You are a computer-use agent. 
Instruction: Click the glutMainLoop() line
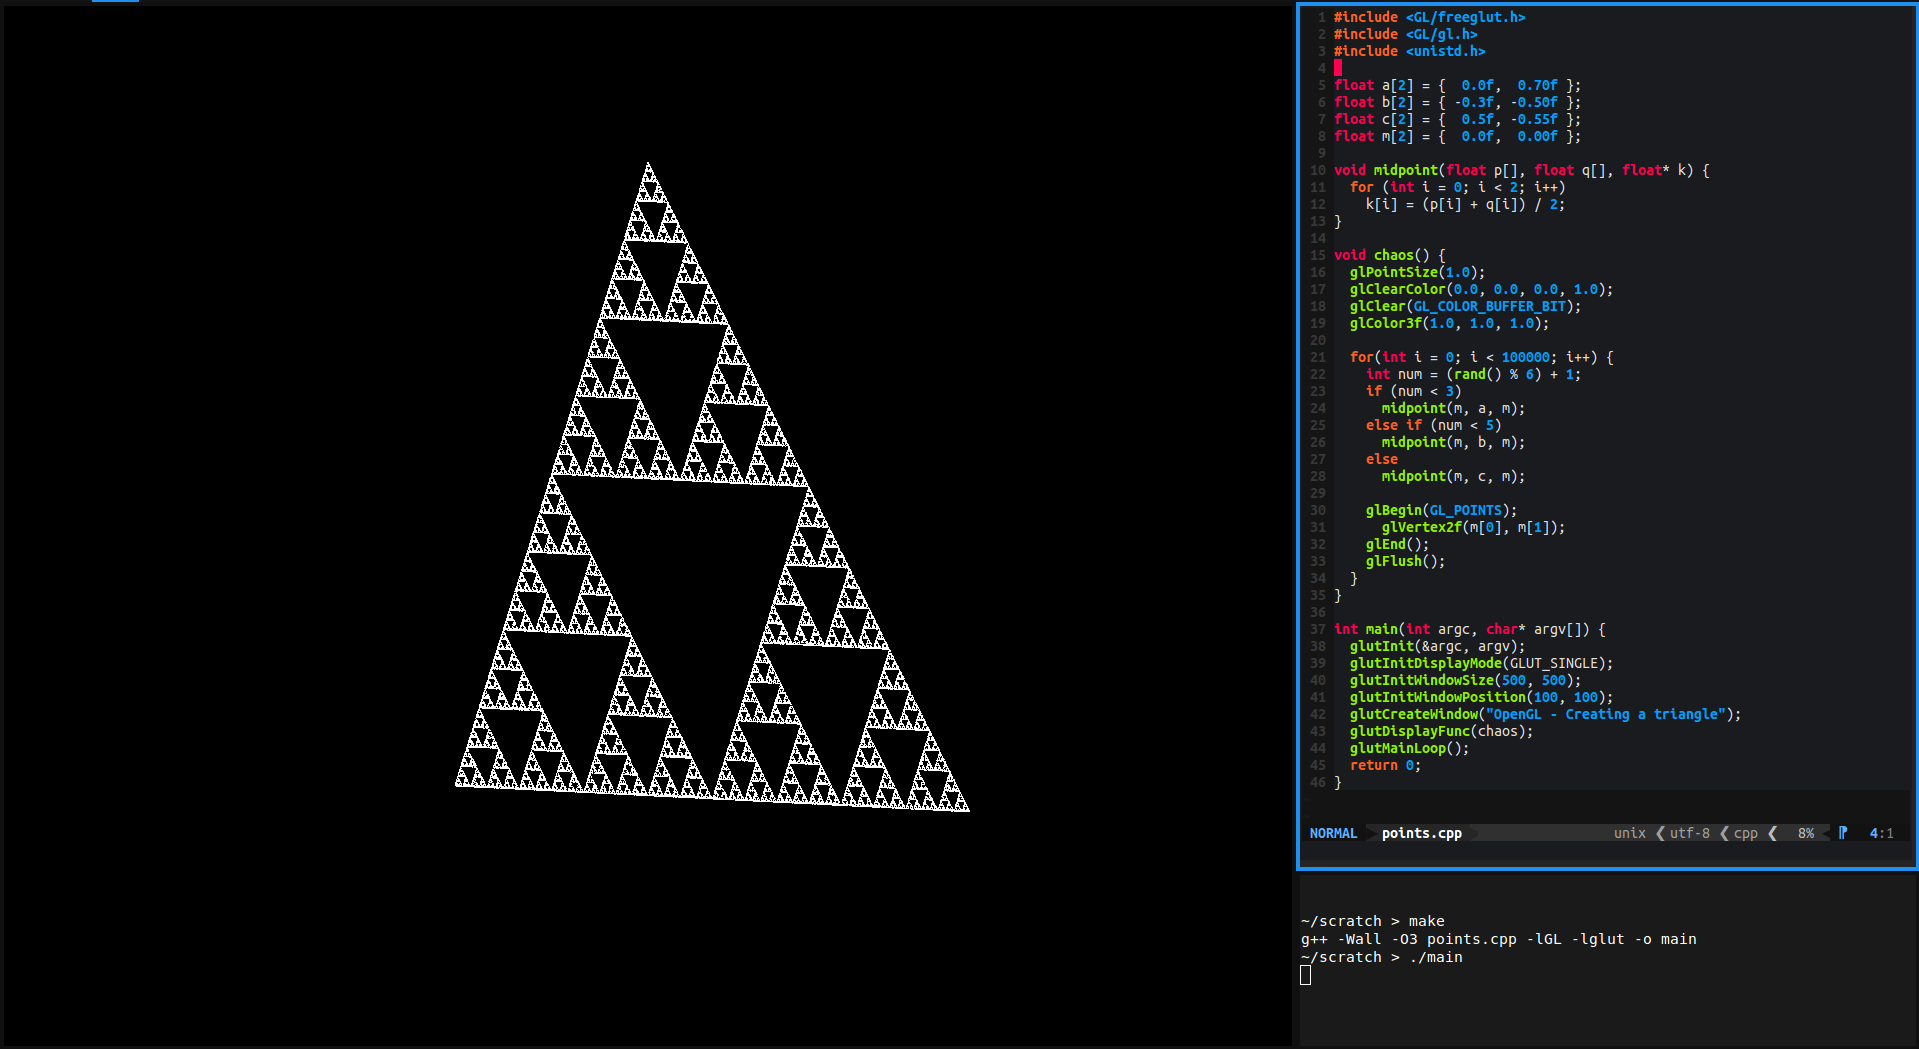point(1409,748)
